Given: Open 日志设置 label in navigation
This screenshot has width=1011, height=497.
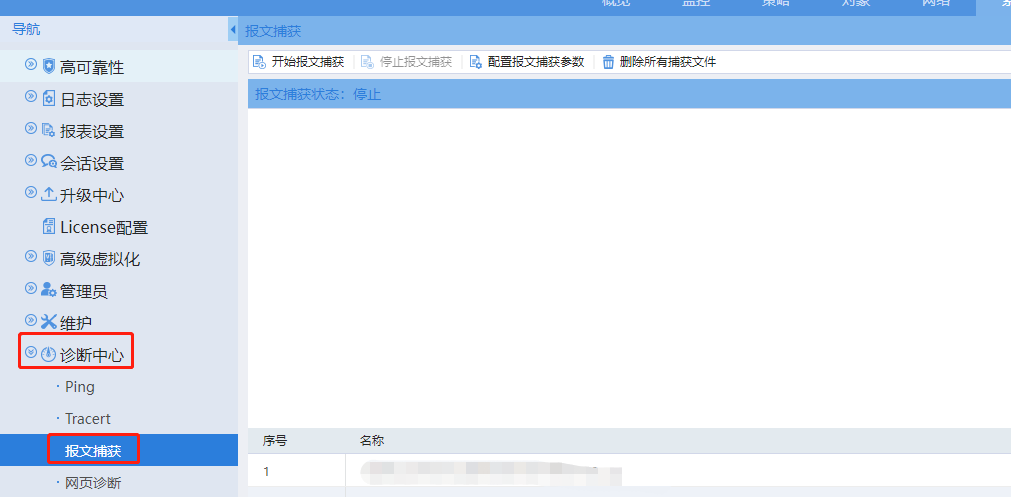Looking at the screenshot, I should pyautogui.click(x=92, y=99).
